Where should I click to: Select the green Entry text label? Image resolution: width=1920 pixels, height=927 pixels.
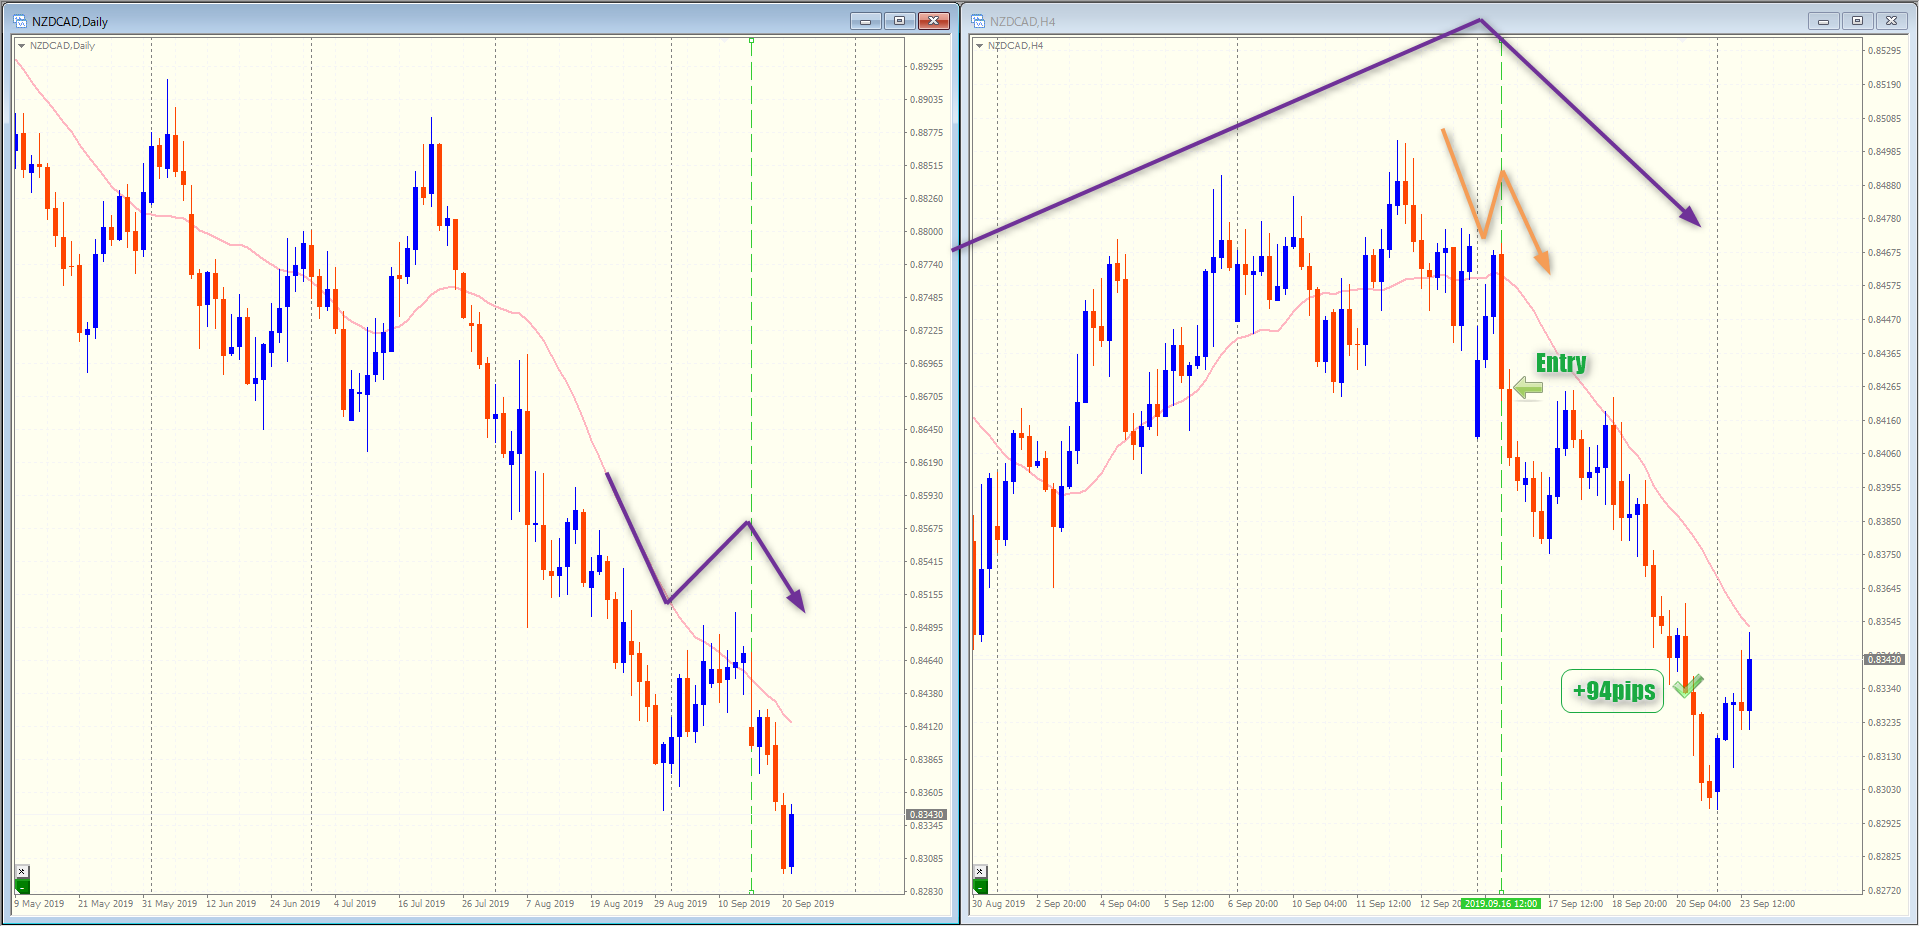(x=1560, y=363)
